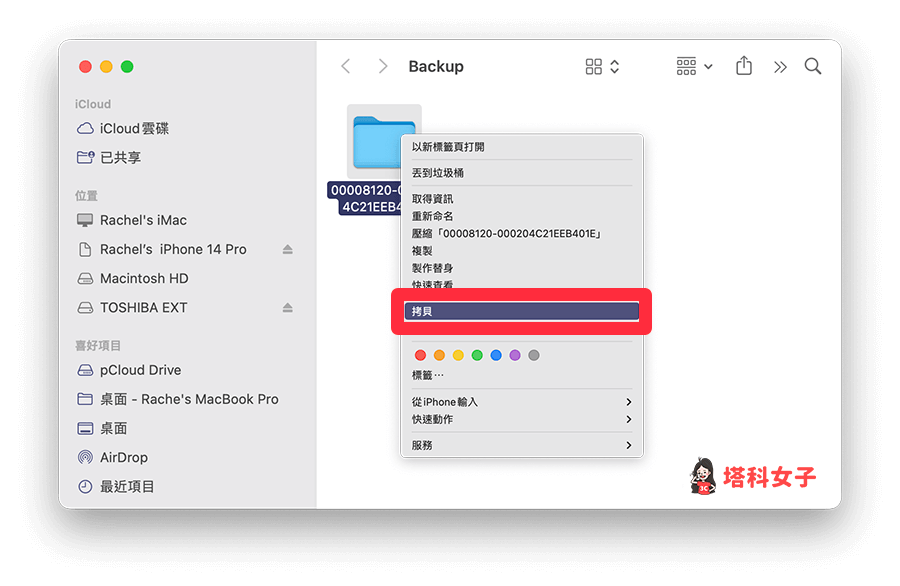The width and height of the screenshot is (900, 586).
Task: Click the Backup window title
Action: coord(436,67)
